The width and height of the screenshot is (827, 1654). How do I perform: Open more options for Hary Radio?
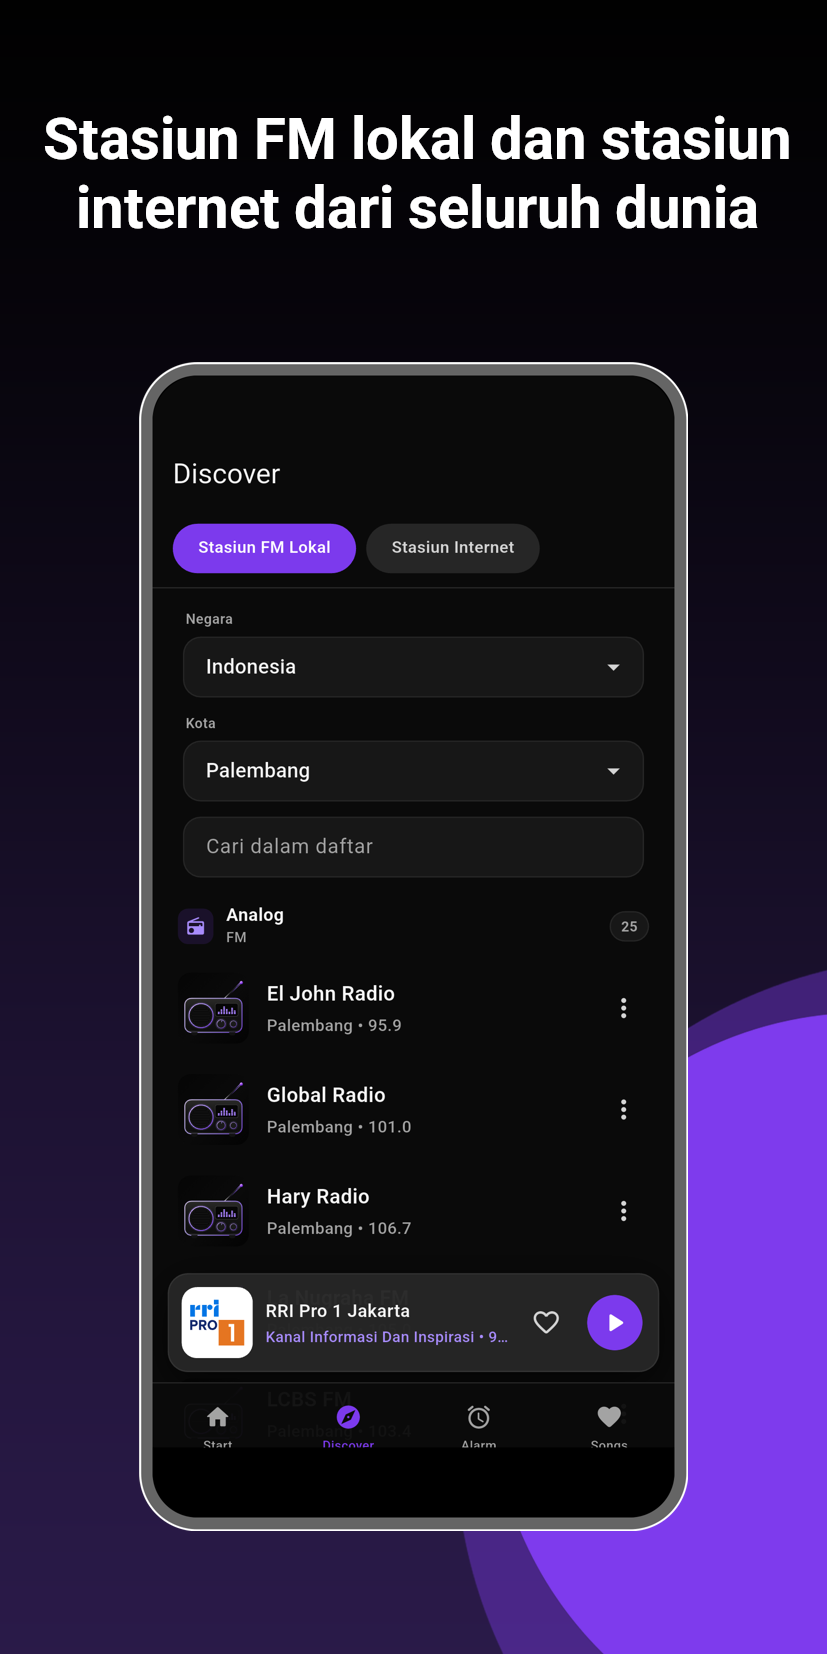(x=624, y=1211)
